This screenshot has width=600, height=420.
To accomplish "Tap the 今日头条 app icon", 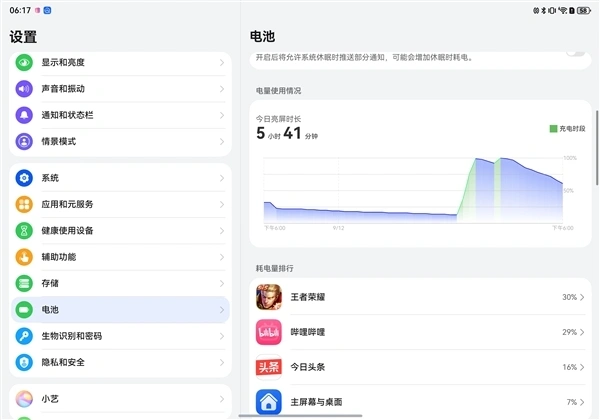I will tap(268, 367).
